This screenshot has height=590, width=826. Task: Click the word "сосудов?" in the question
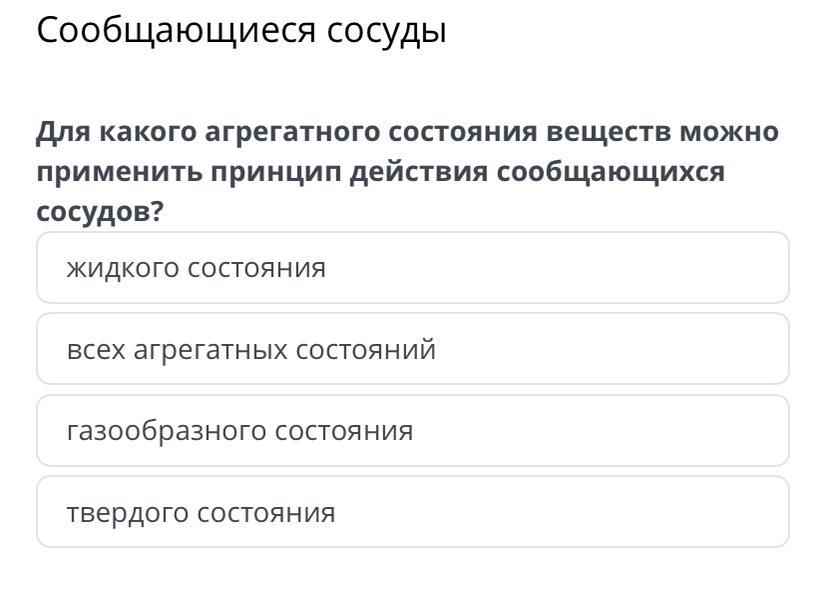pyautogui.click(x=100, y=212)
